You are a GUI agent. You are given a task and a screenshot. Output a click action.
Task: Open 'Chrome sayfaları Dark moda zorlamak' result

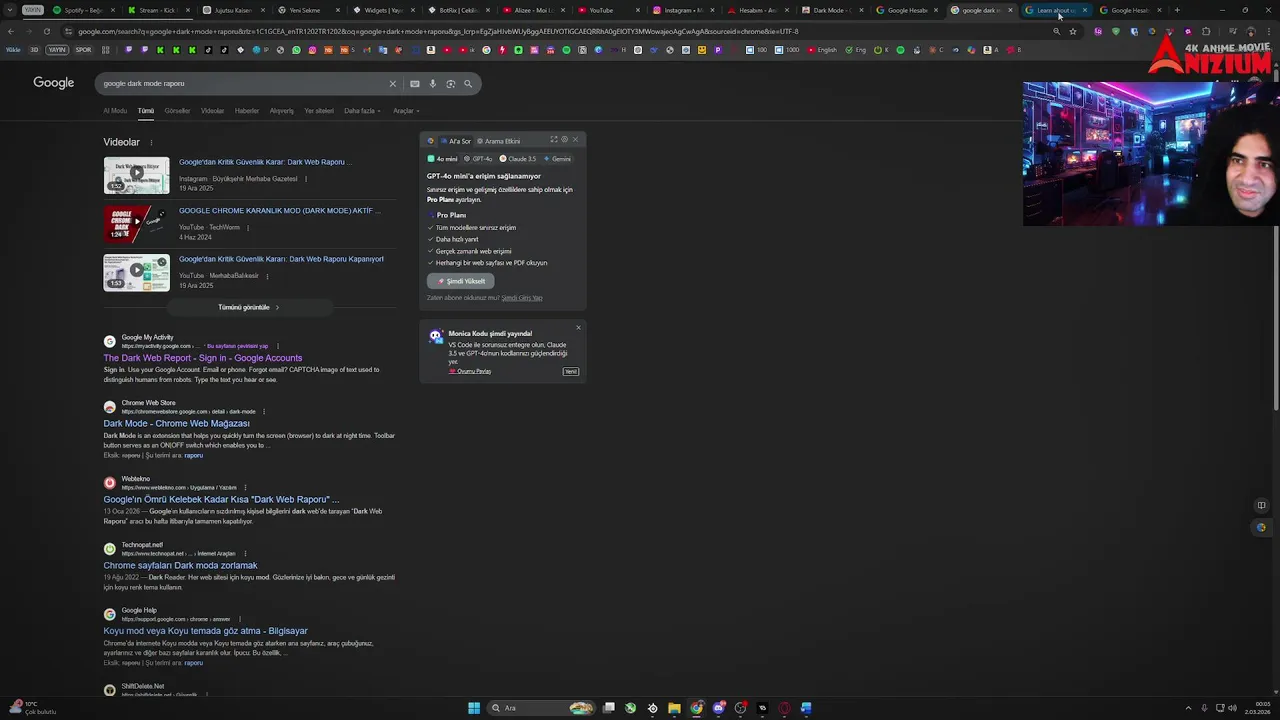pyautogui.click(x=181, y=566)
